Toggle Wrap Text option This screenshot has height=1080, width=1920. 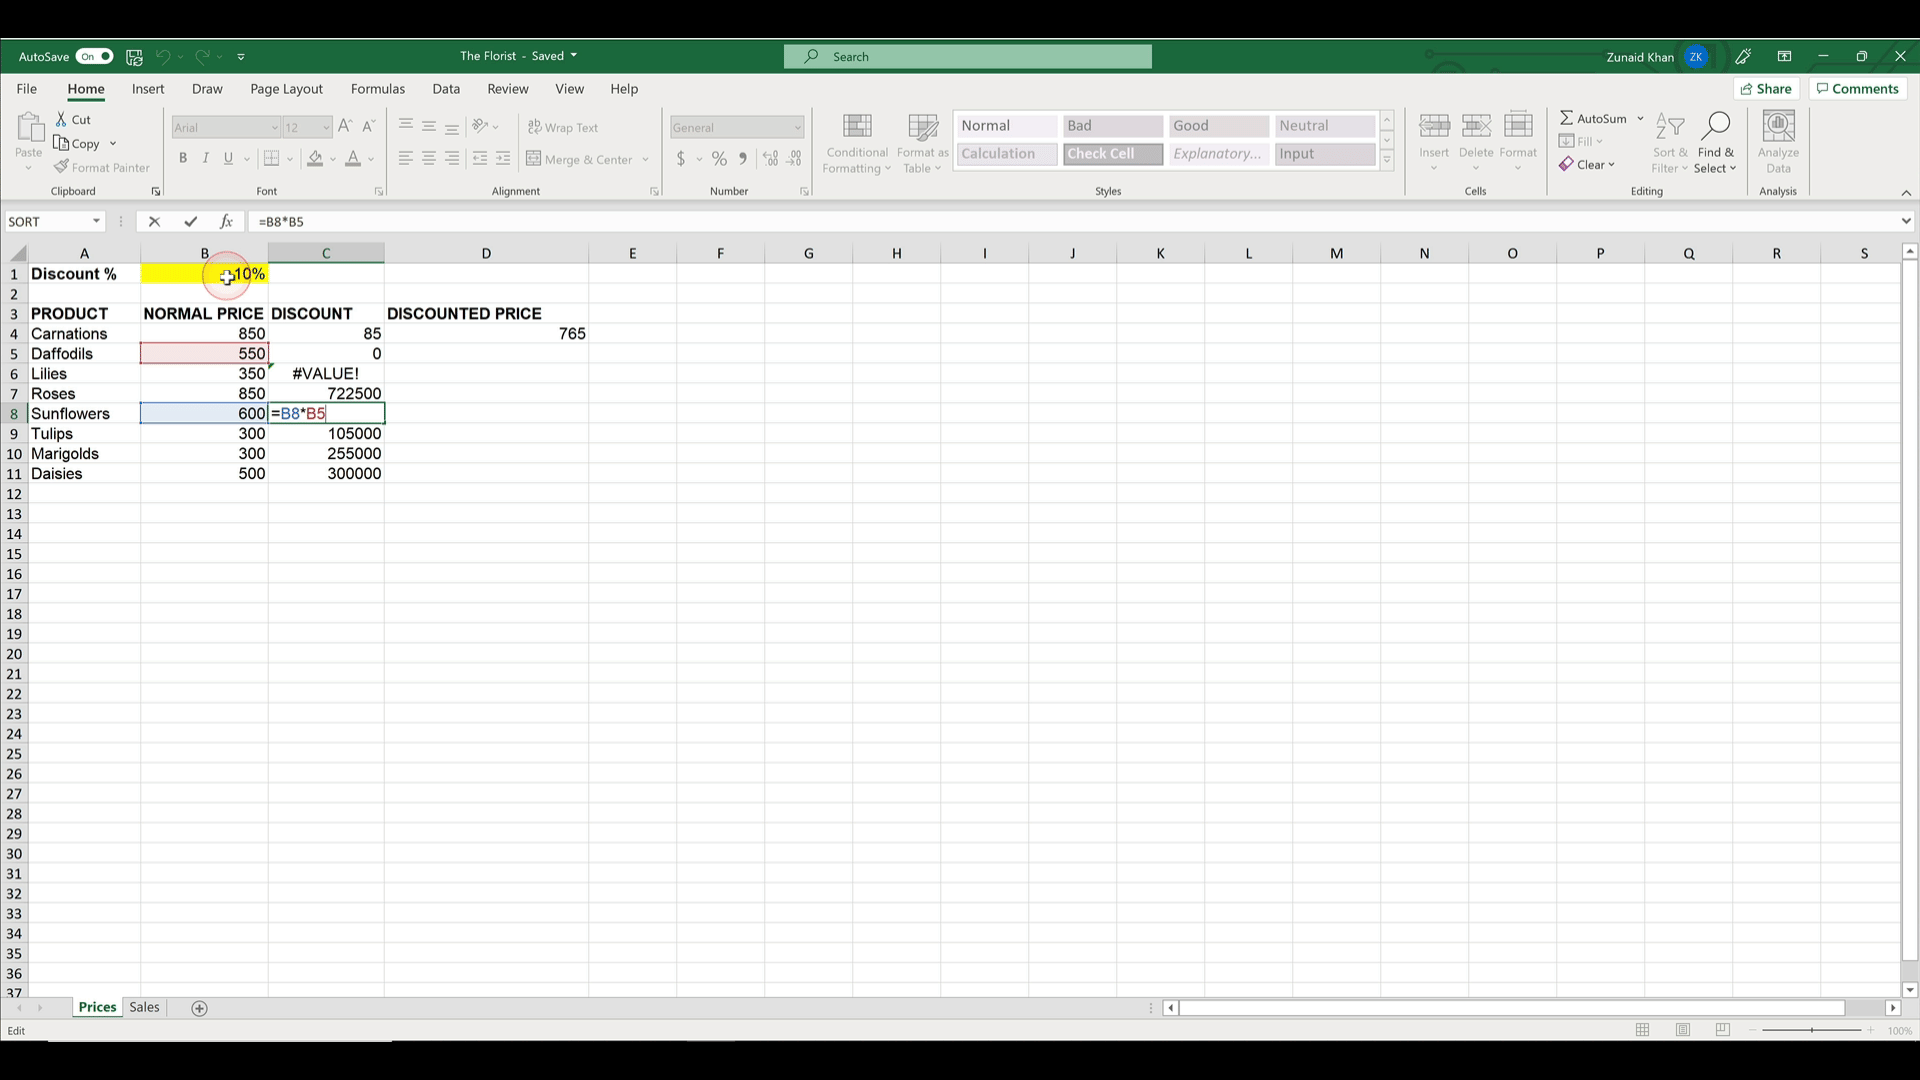pos(563,127)
